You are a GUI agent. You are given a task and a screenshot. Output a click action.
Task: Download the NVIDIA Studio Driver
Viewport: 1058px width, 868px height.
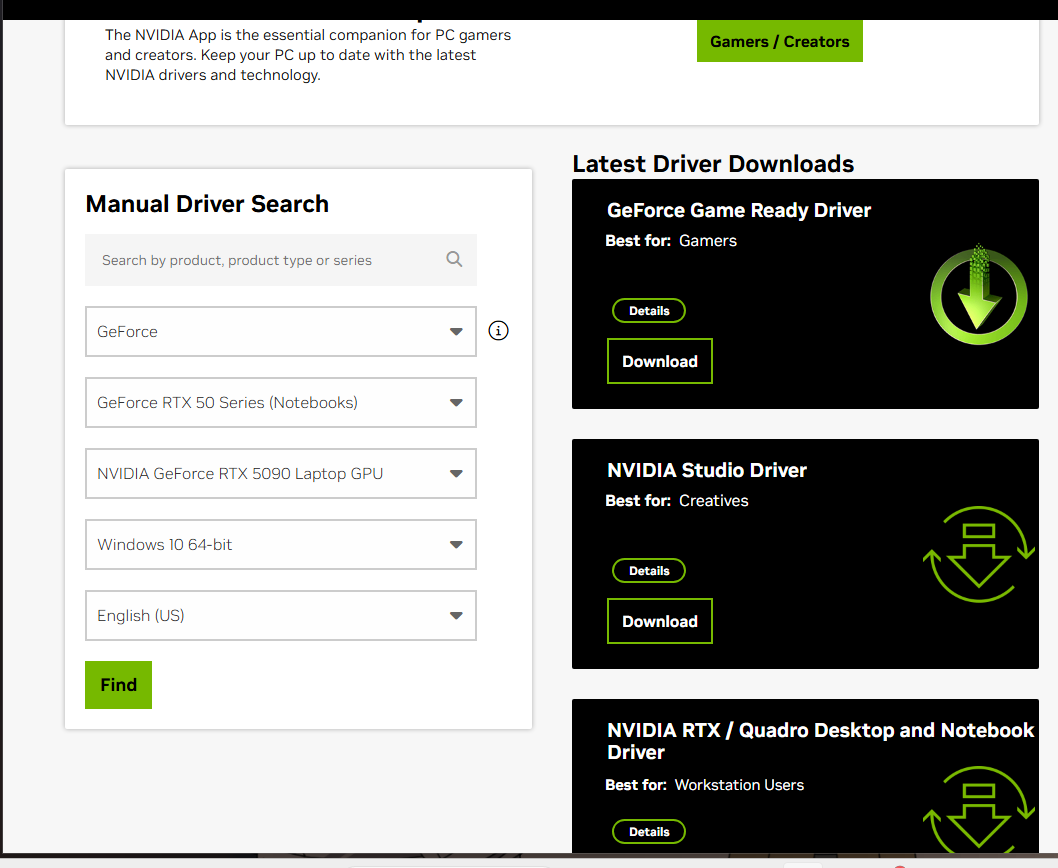[660, 621]
